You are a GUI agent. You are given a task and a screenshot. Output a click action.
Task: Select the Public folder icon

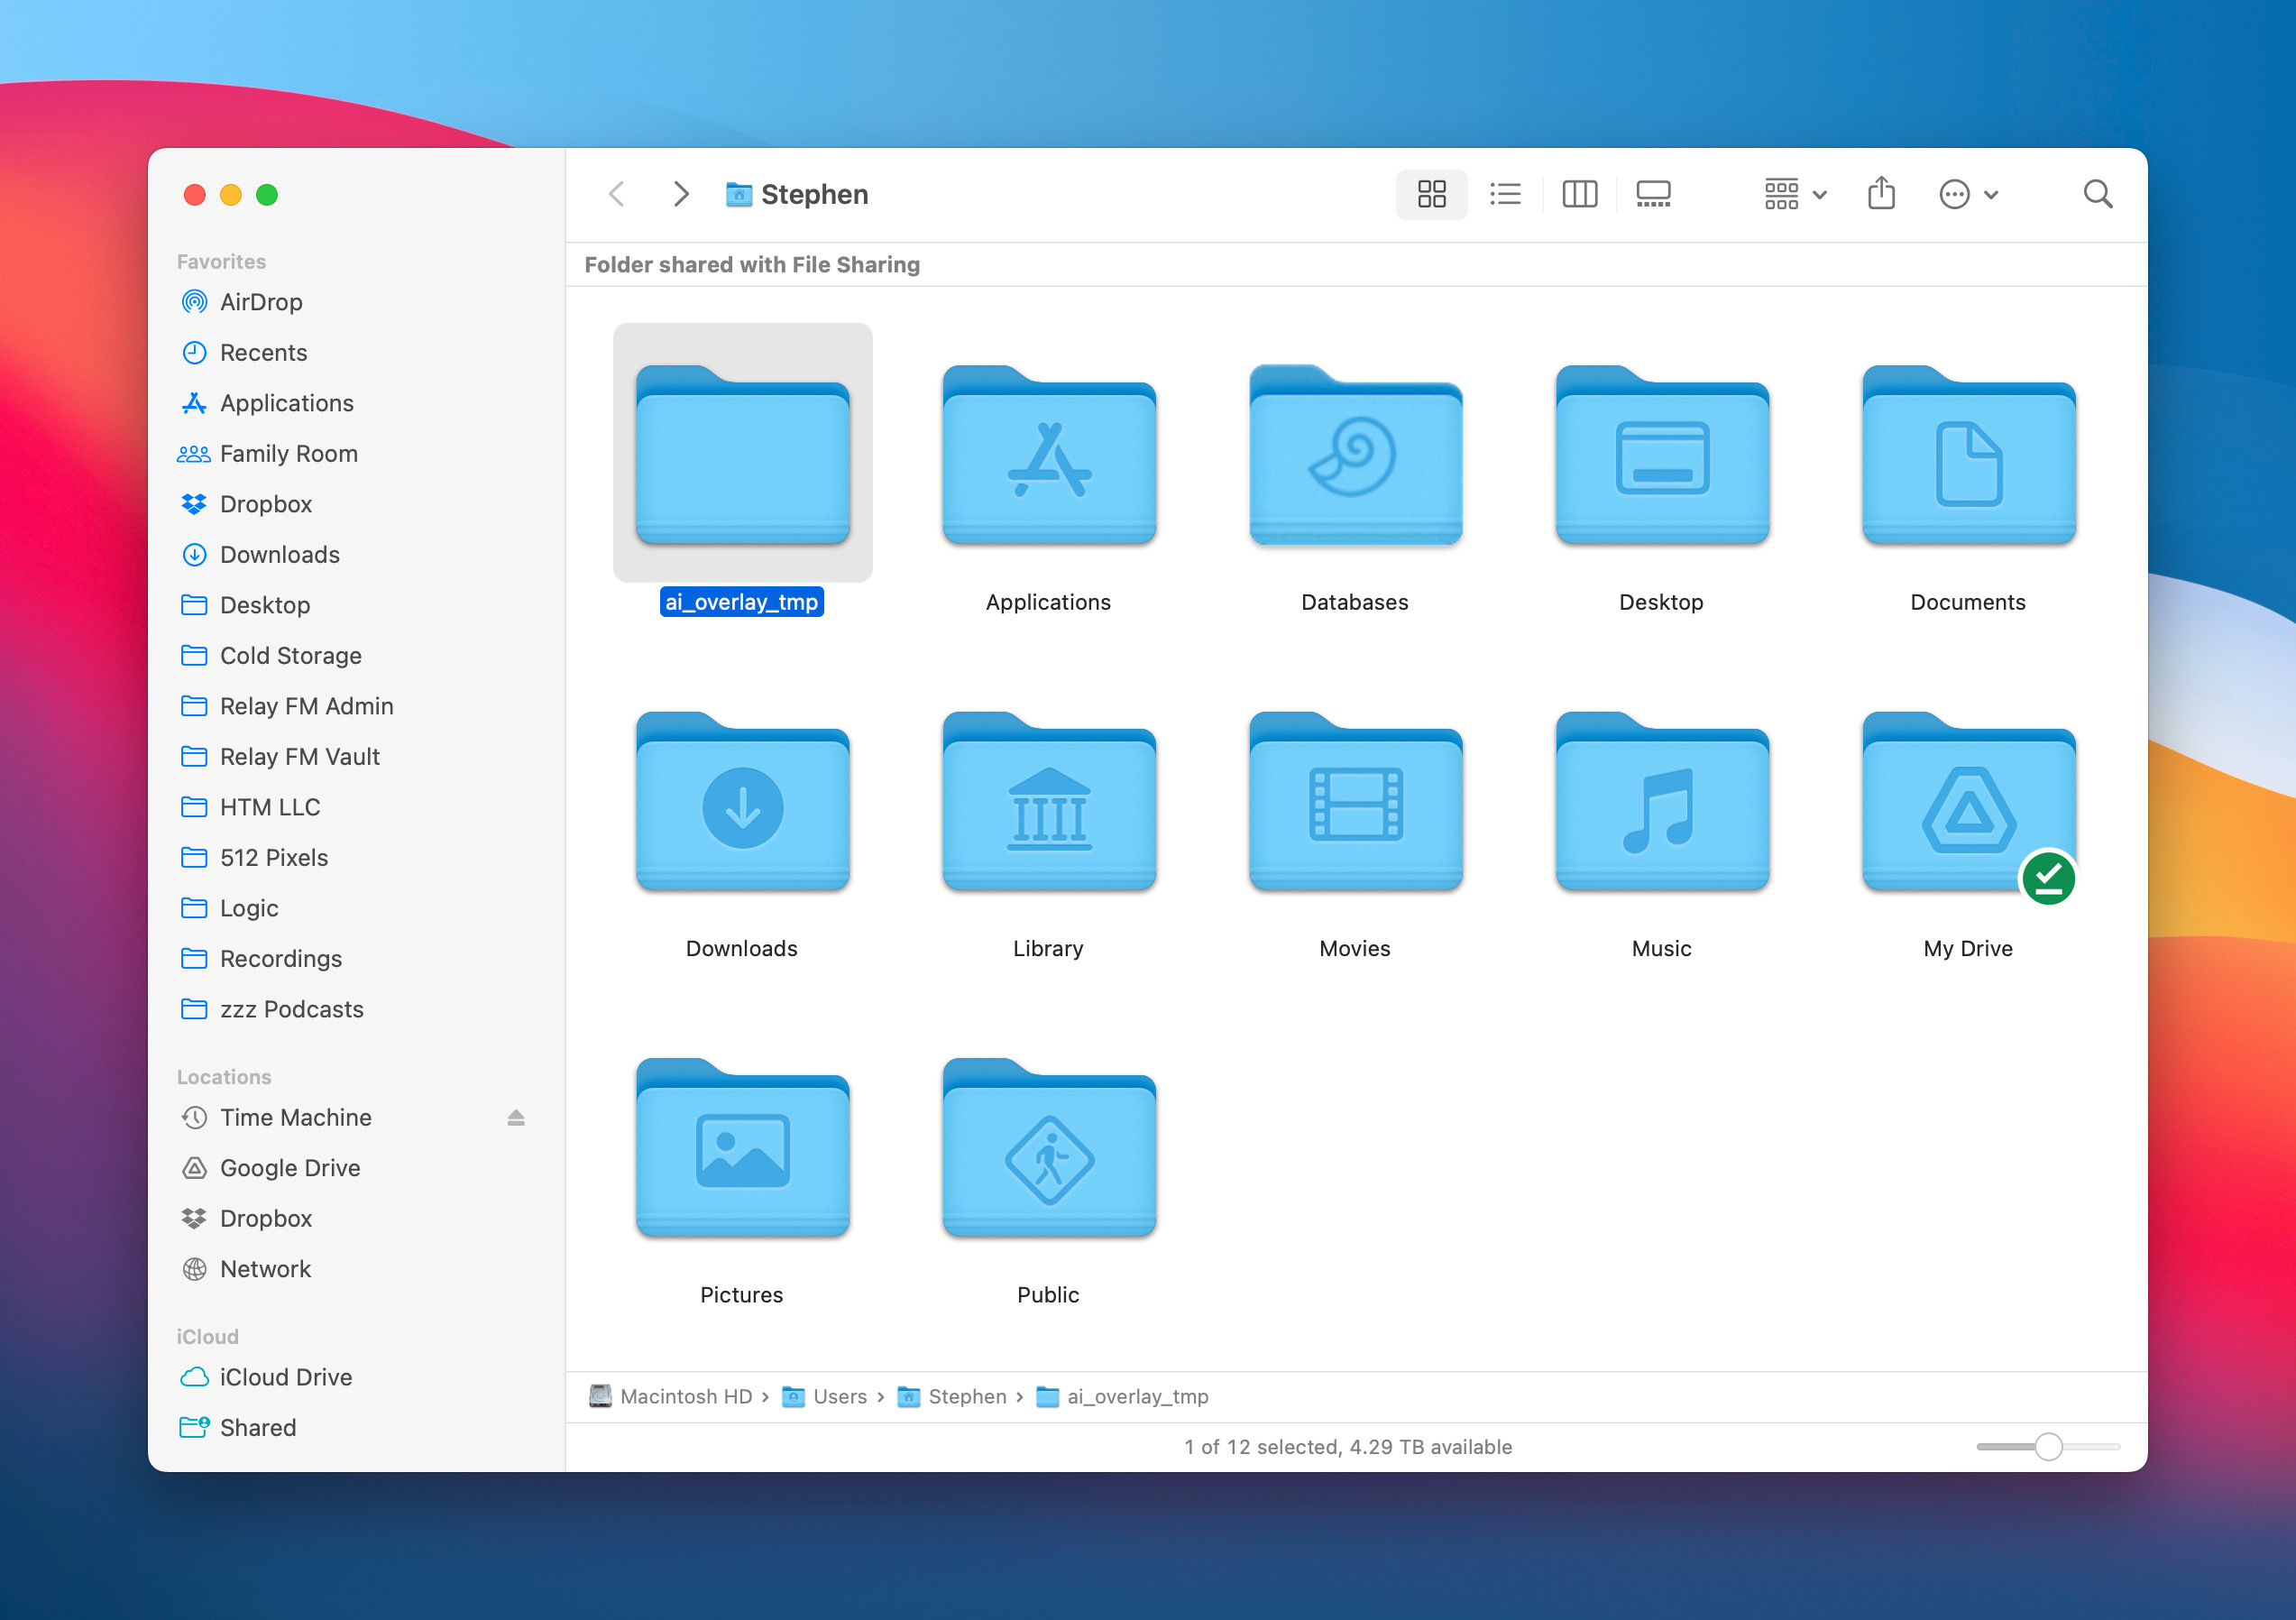tap(1048, 1147)
